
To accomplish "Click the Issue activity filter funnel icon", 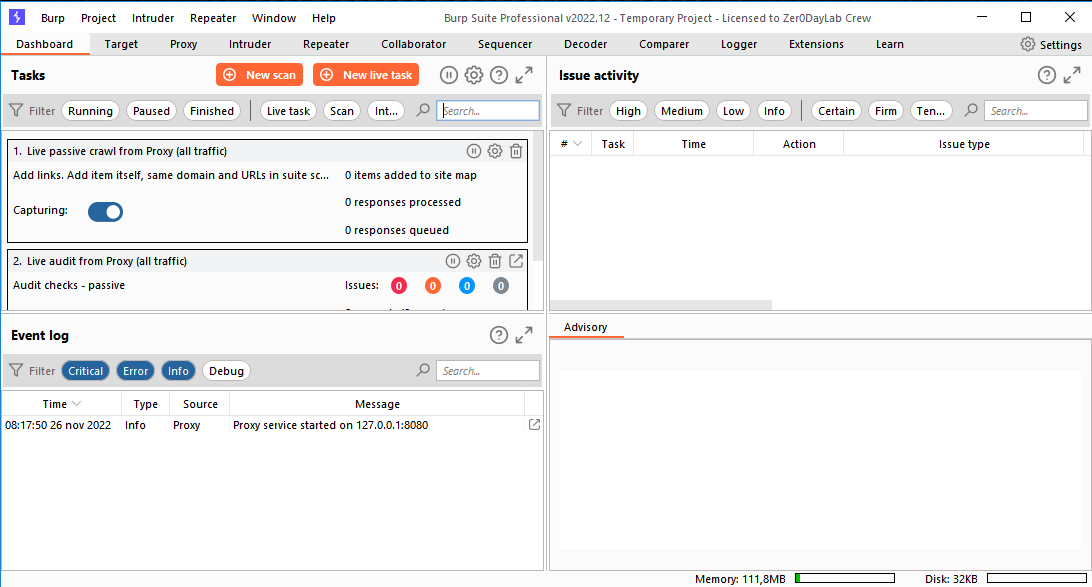I will 564,111.
